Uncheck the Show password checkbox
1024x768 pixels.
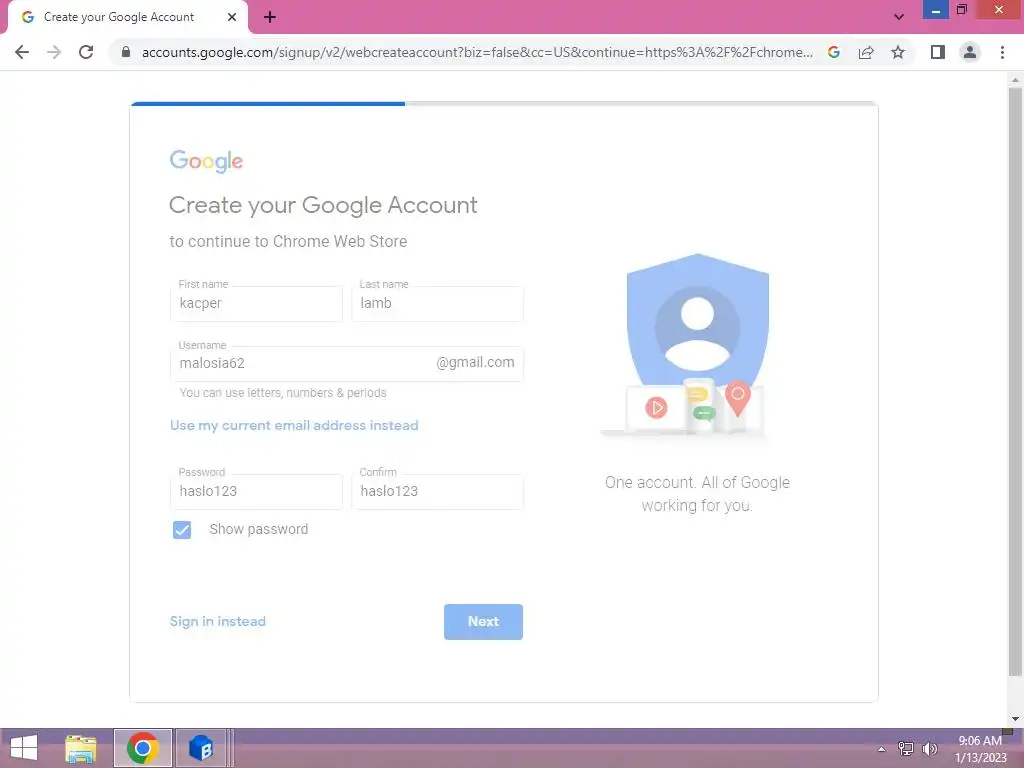click(182, 530)
